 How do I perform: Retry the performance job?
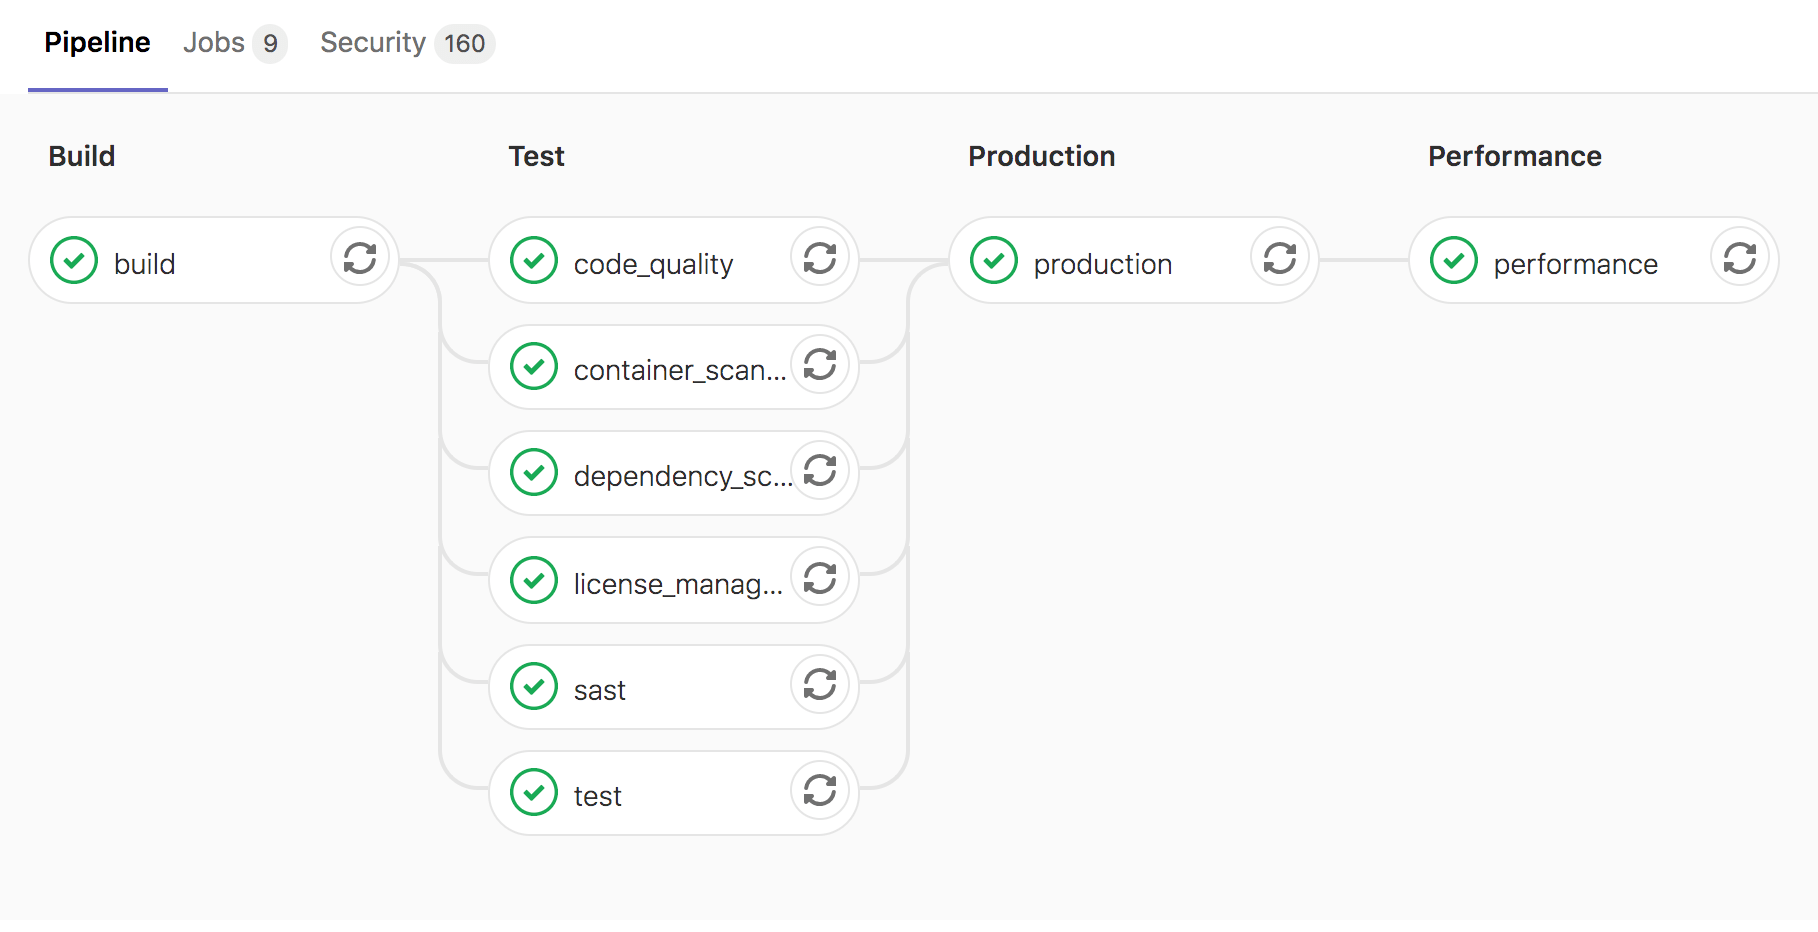pos(1739,258)
